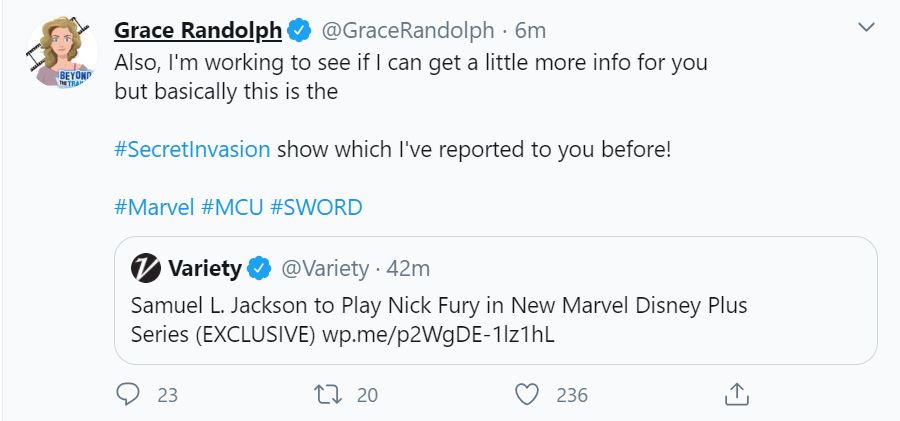Click Variety's blue verified badge

coord(259,268)
